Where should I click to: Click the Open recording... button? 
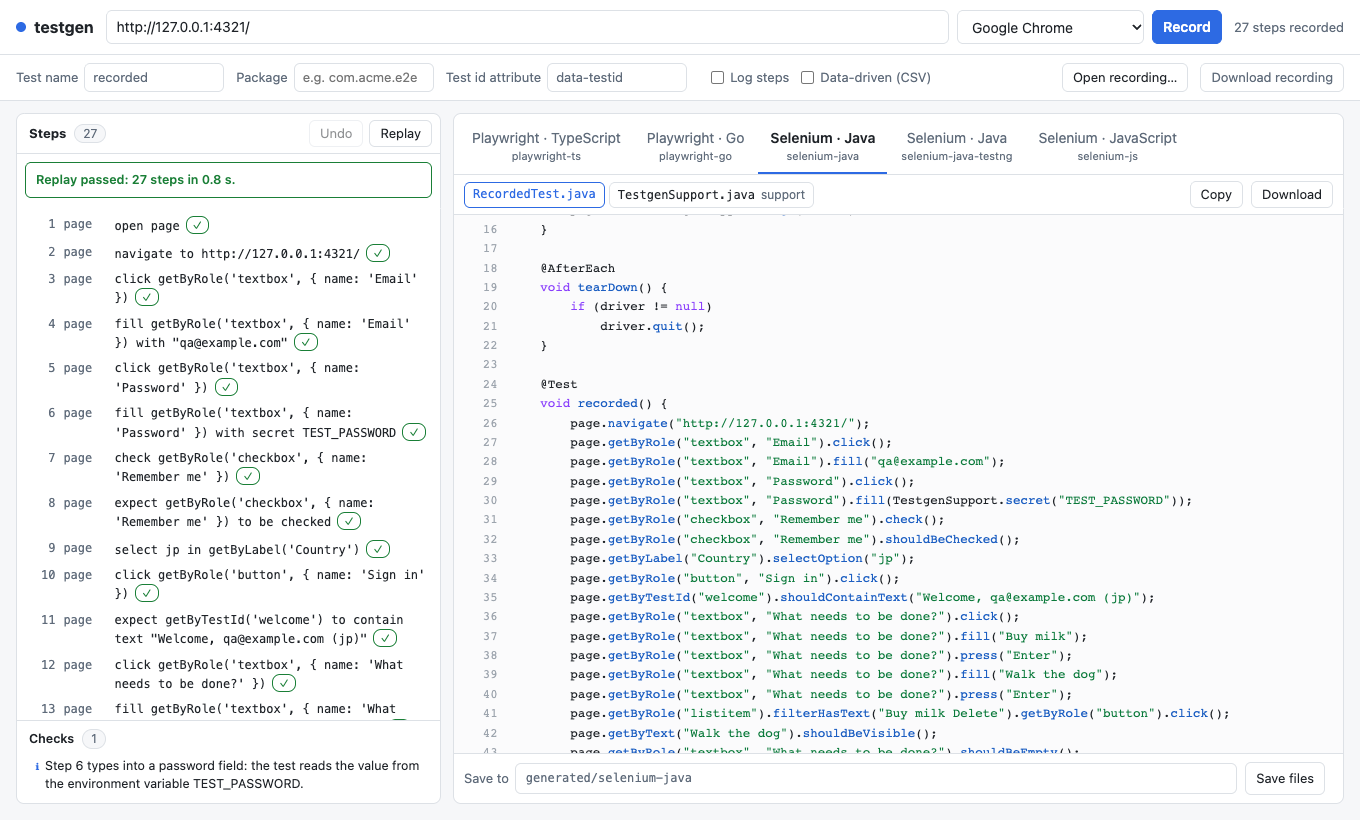(1125, 78)
